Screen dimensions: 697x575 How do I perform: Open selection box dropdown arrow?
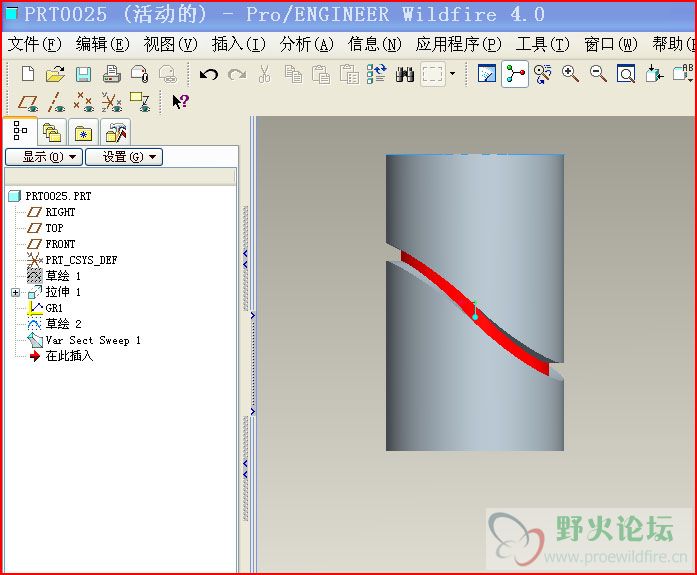[453, 73]
